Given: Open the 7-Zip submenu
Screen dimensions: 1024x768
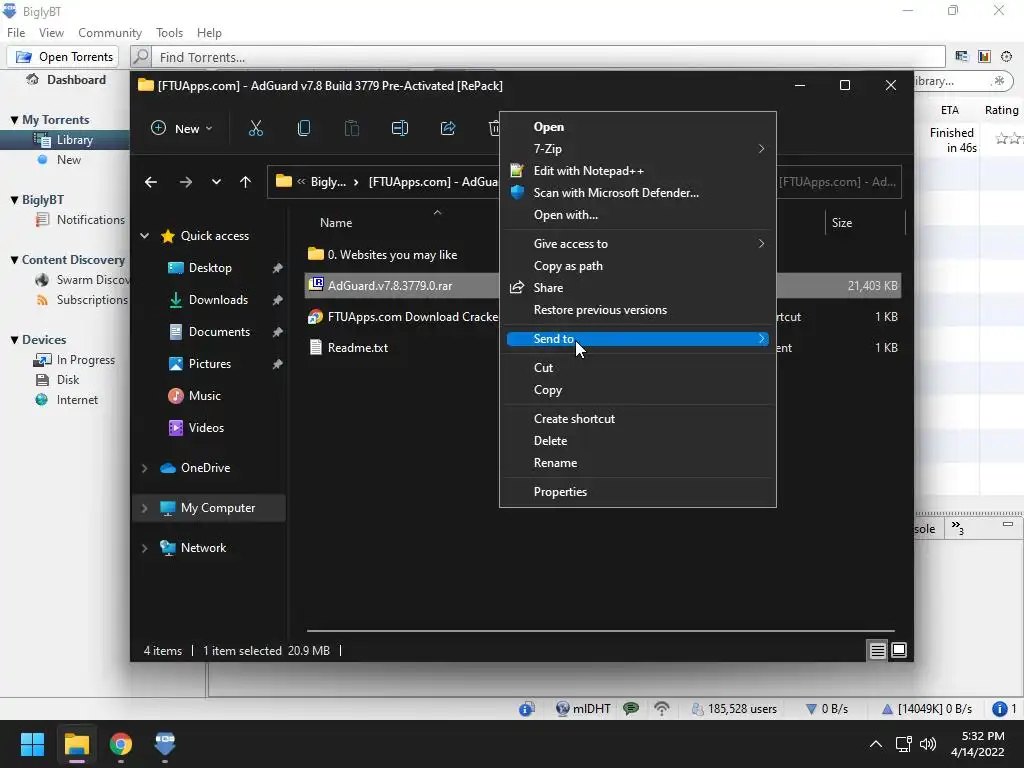Looking at the screenshot, I should 637,149.
